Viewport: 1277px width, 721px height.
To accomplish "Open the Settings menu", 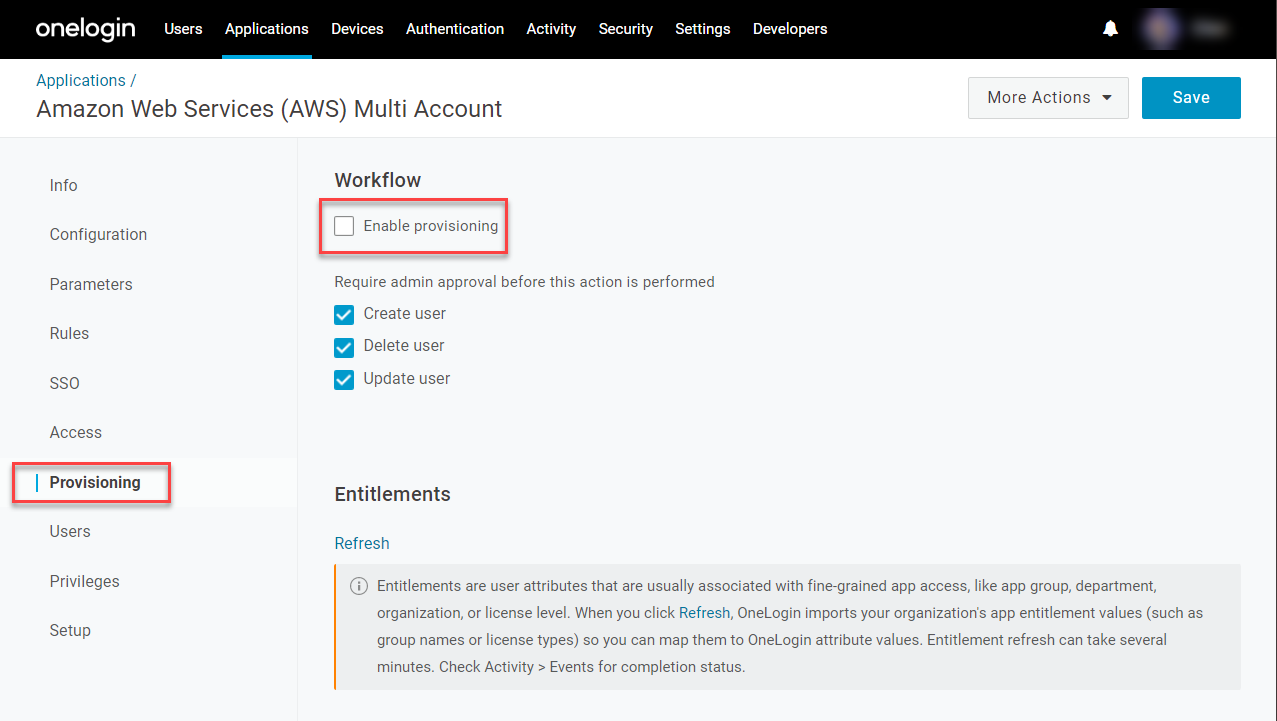I will (x=703, y=29).
